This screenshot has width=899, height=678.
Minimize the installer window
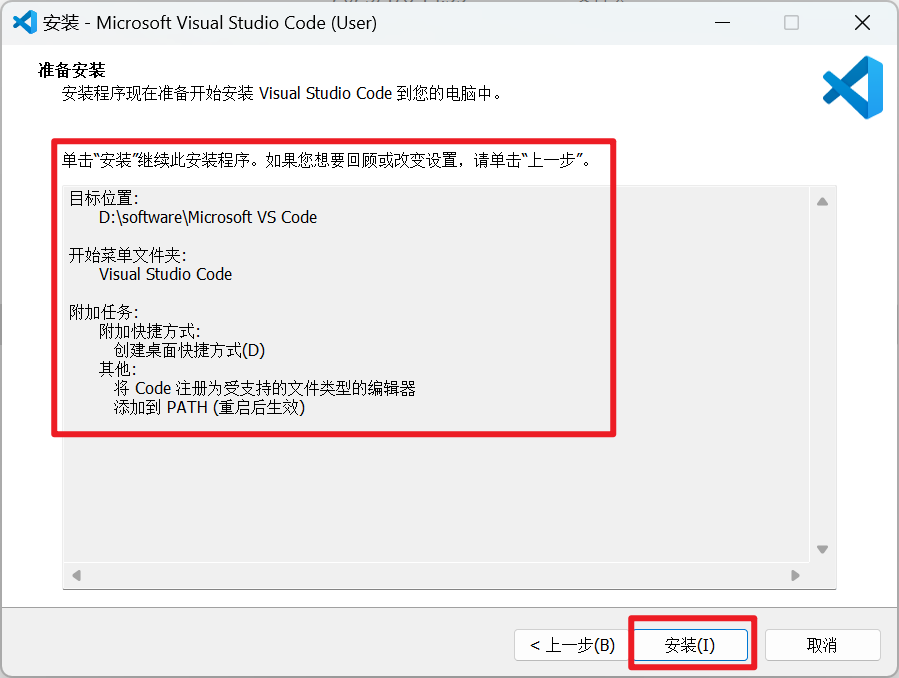tap(722, 23)
